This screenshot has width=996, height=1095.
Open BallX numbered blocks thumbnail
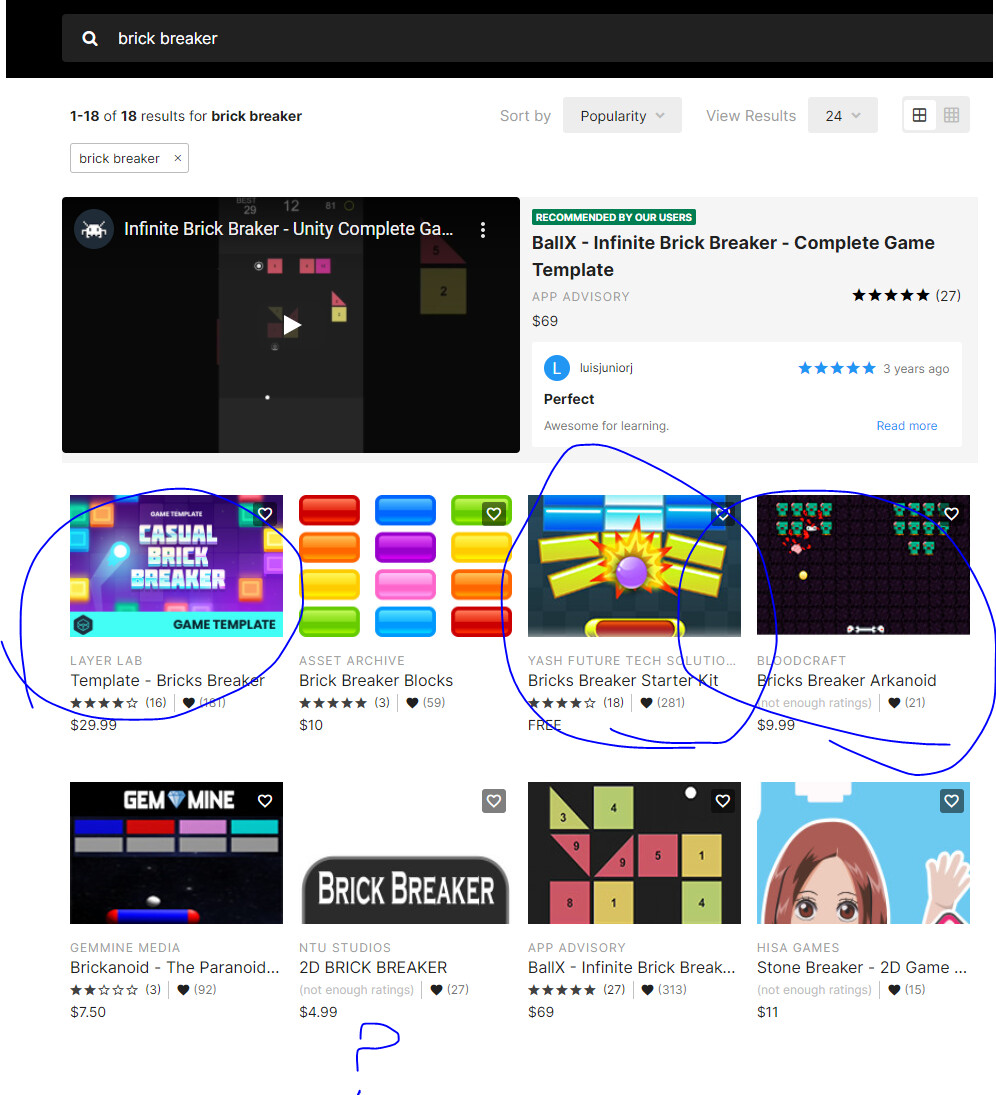(x=634, y=853)
